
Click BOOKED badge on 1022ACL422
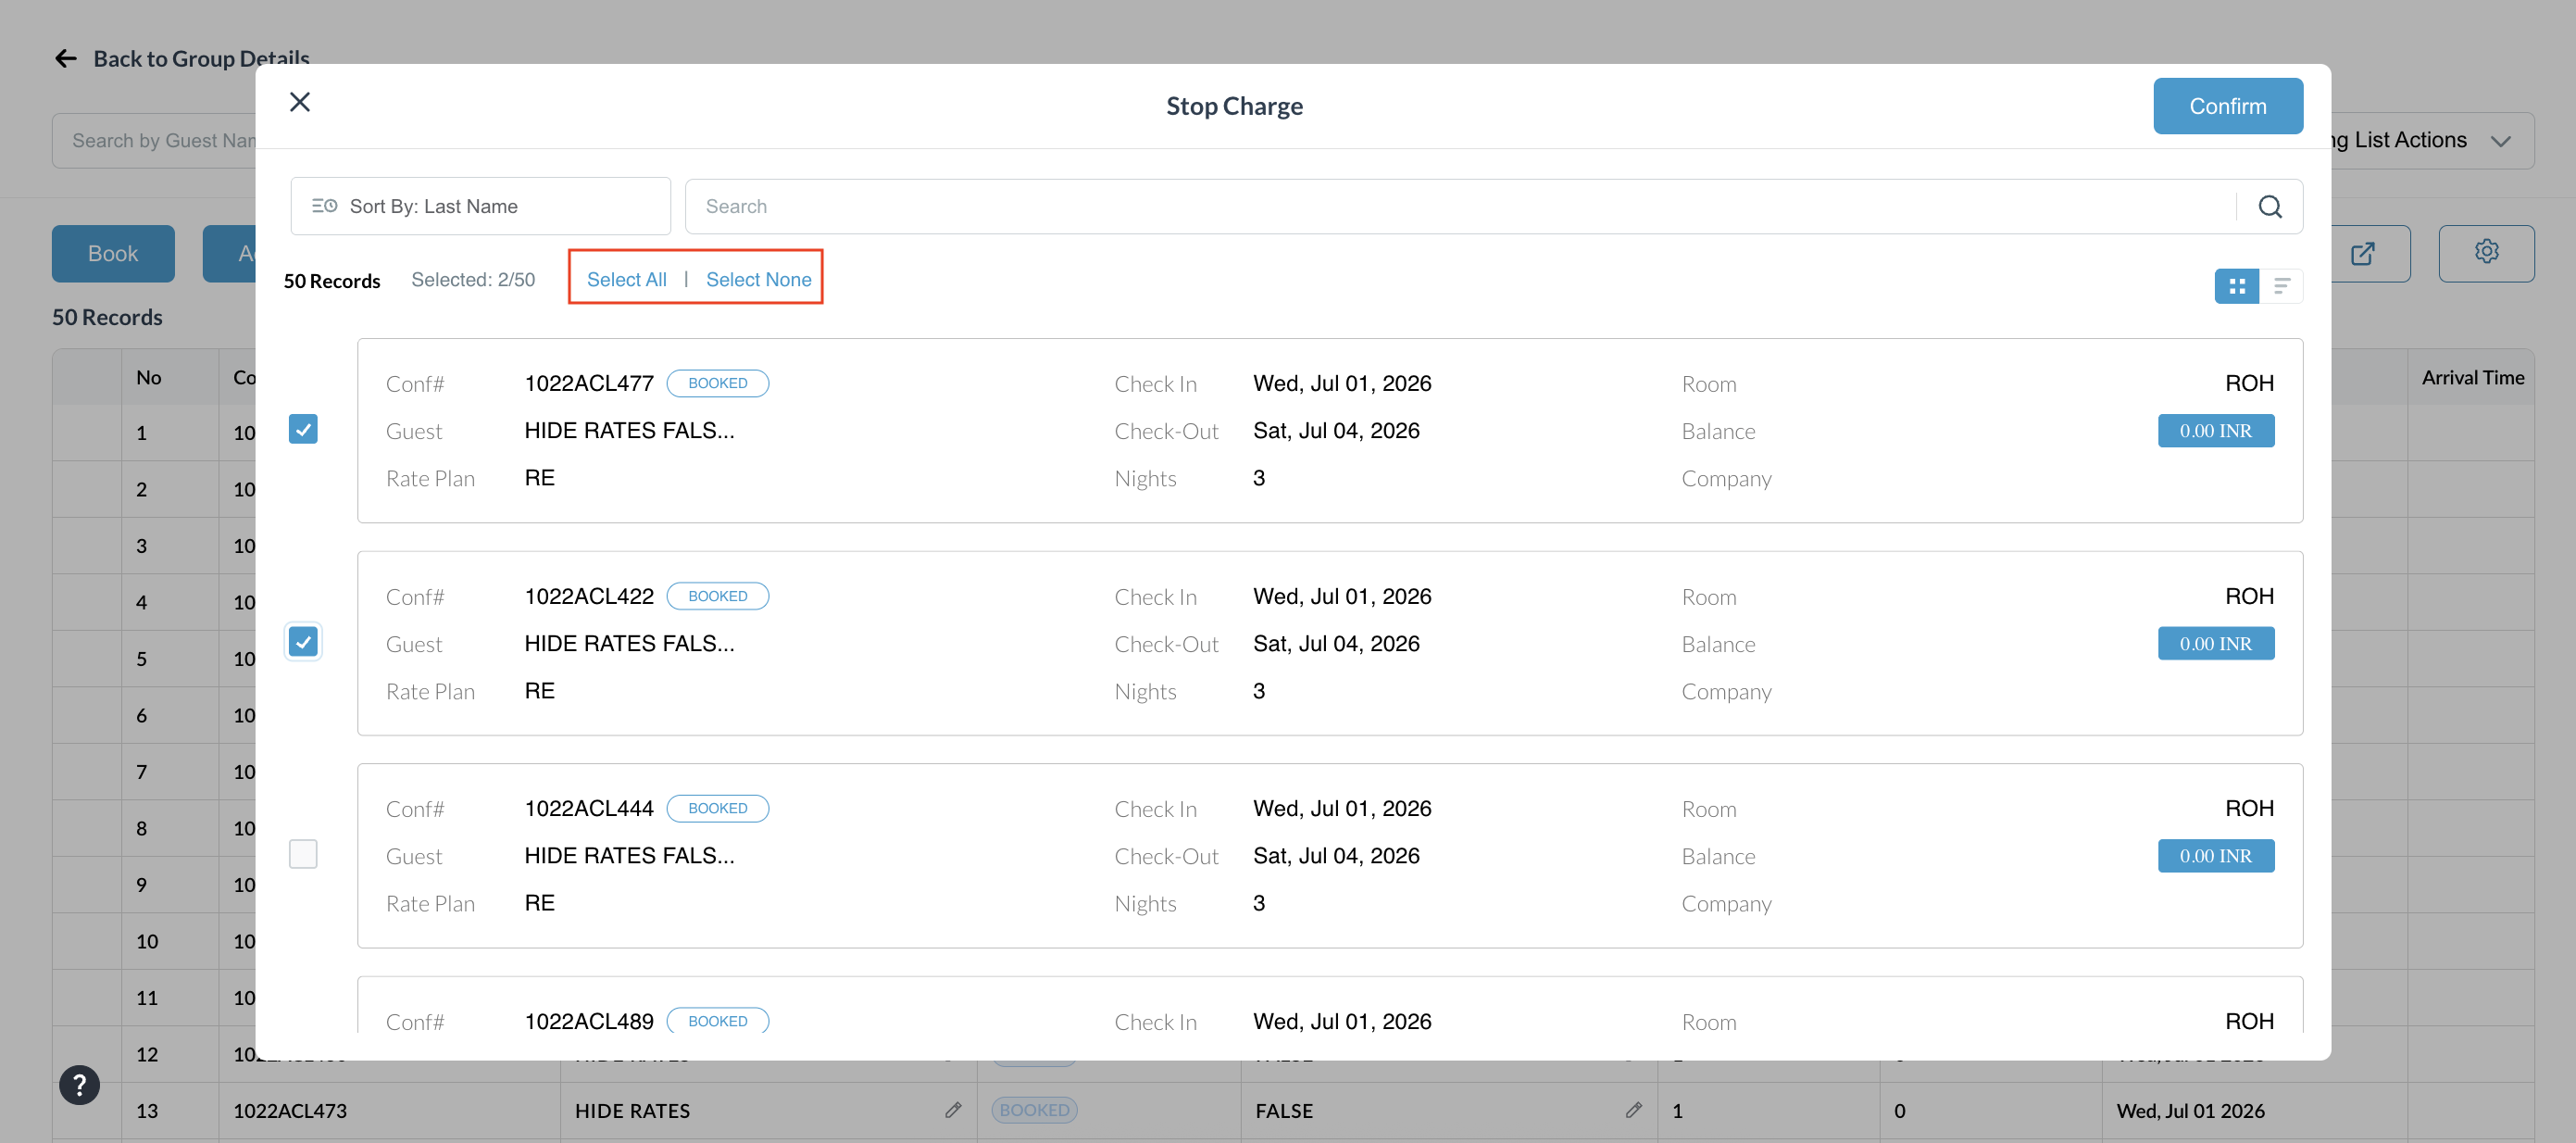point(718,596)
